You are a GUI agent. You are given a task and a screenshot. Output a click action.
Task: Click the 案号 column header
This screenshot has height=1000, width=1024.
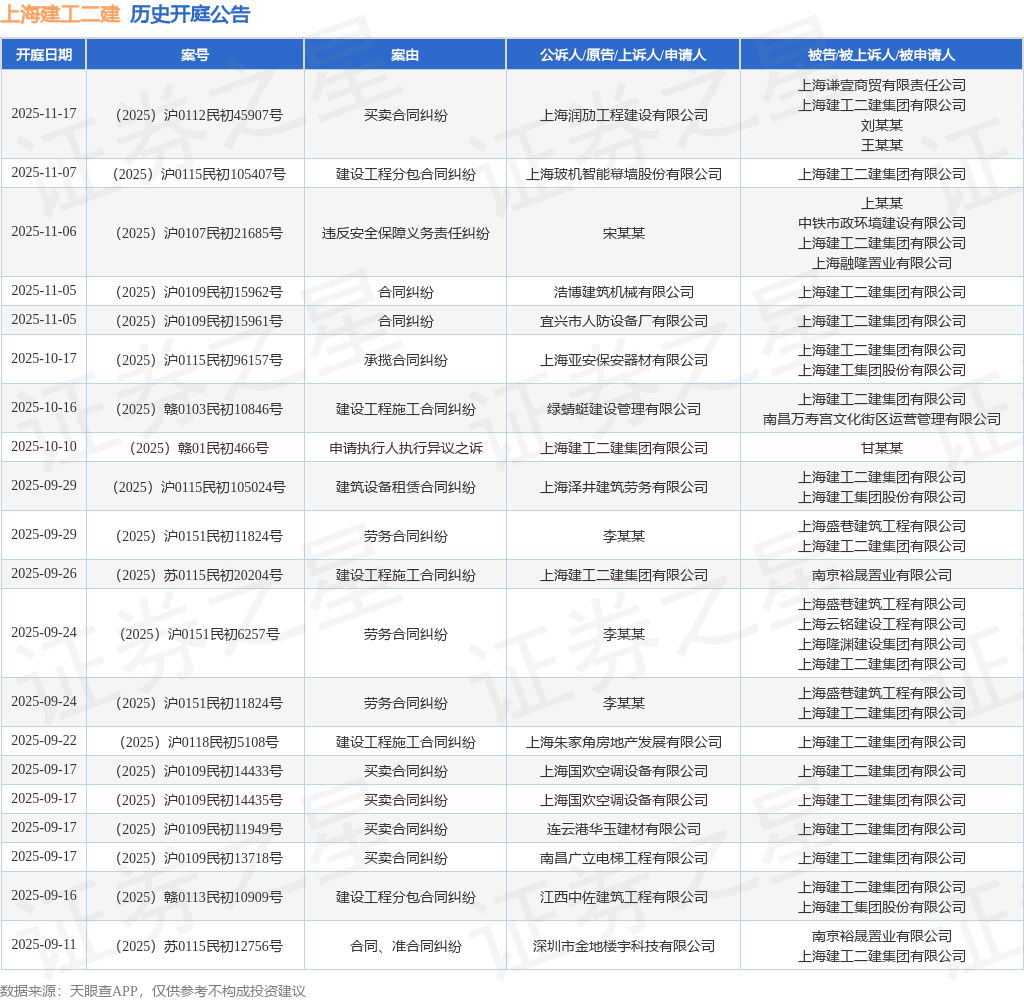click(x=195, y=55)
